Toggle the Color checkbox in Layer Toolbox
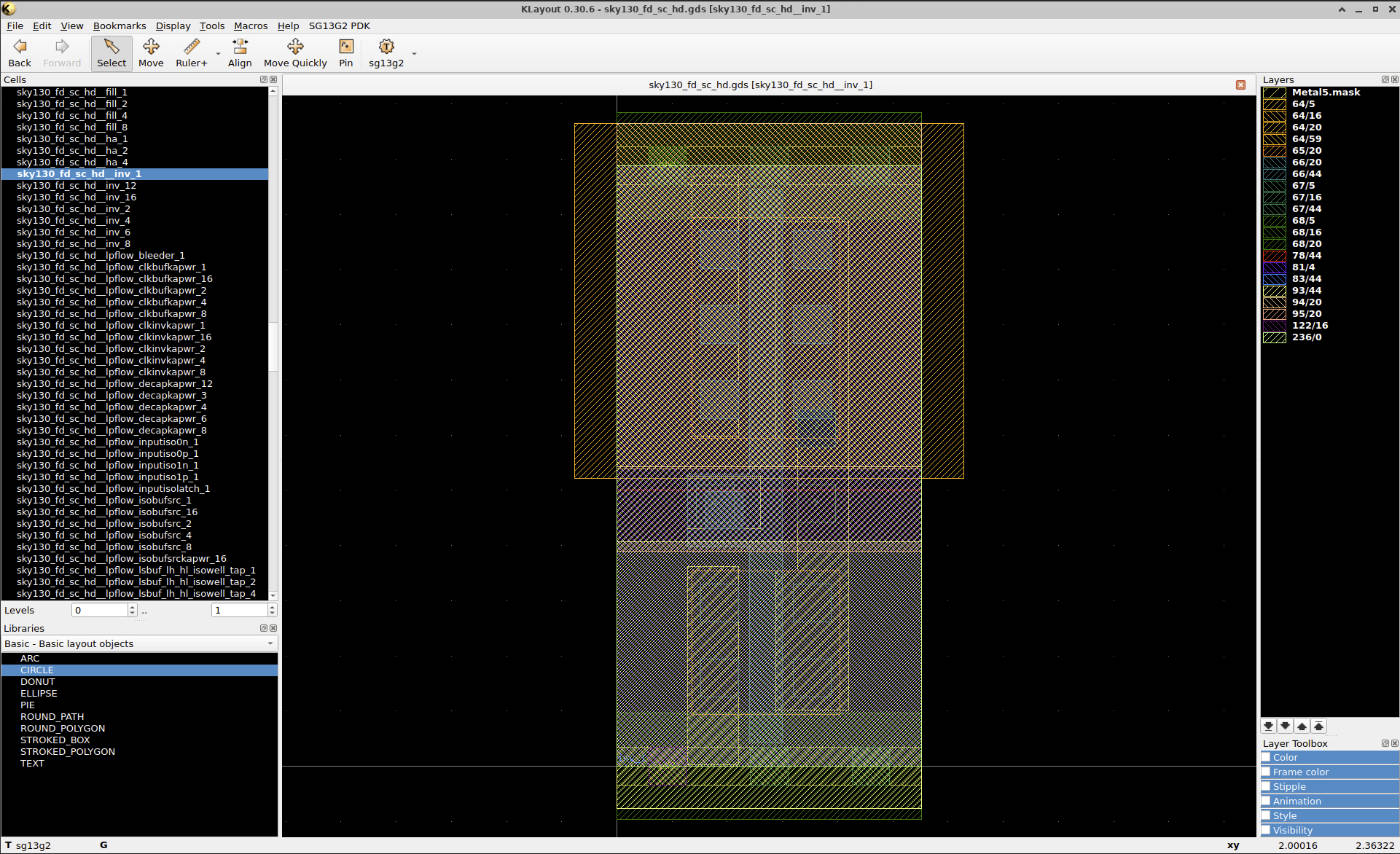 click(1266, 758)
